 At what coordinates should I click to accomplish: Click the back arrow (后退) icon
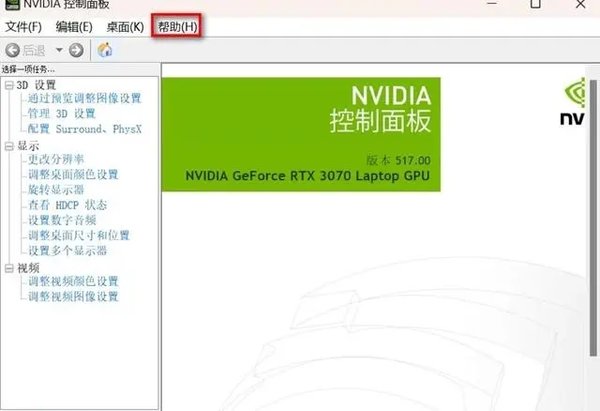(13, 50)
